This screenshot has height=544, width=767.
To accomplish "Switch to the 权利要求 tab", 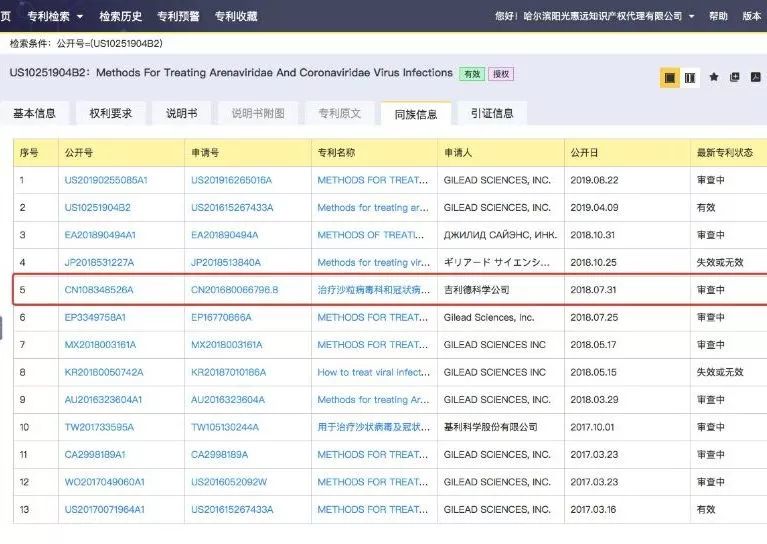I will click(x=111, y=113).
